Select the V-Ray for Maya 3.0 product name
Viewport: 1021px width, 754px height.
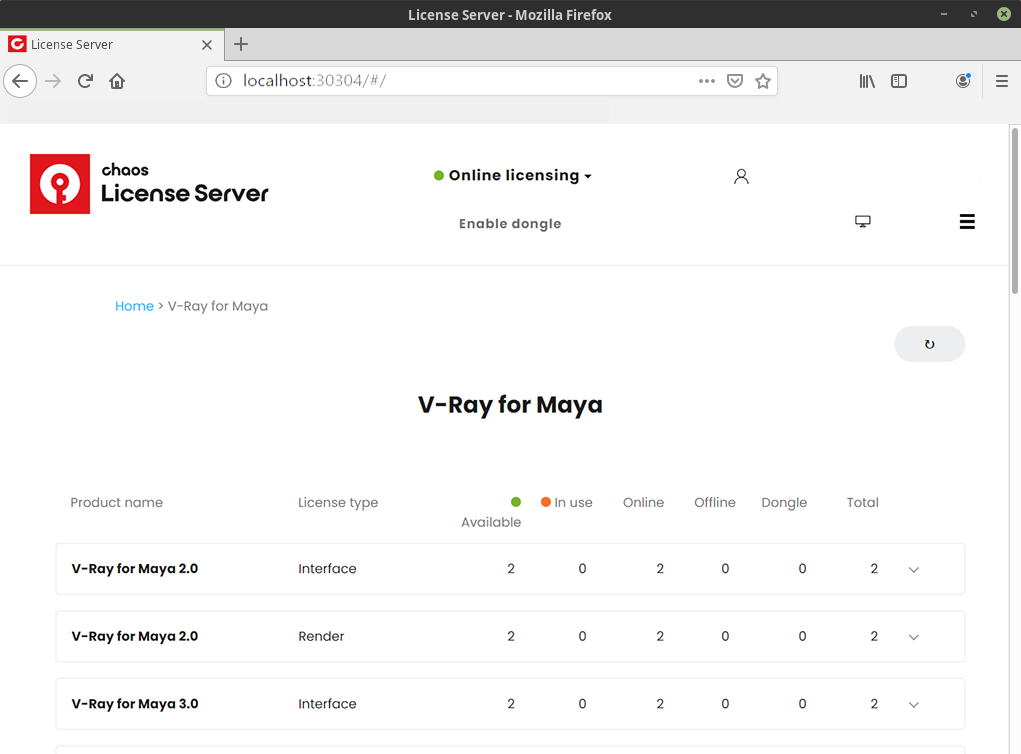[x=135, y=704]
